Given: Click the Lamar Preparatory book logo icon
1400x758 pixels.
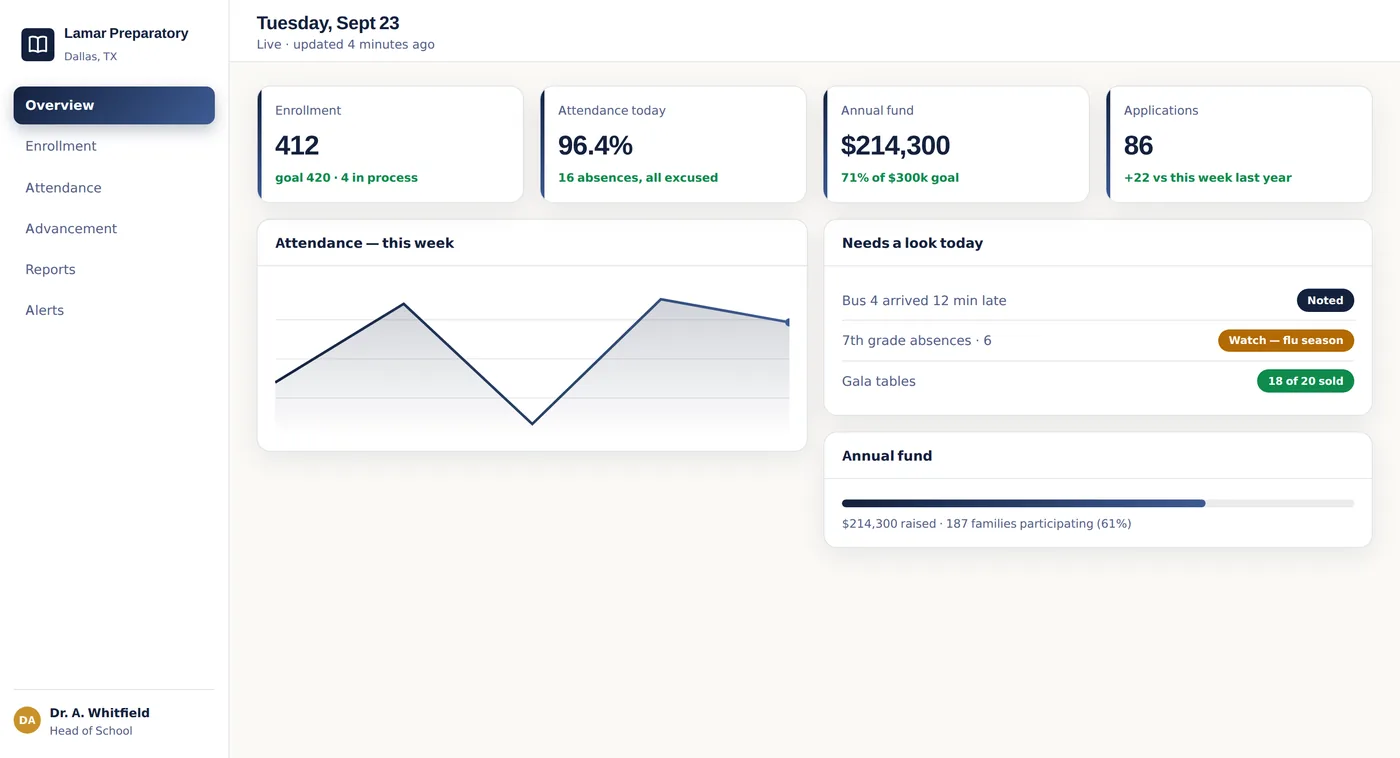Looking at the screenshot, I should 38,44.
